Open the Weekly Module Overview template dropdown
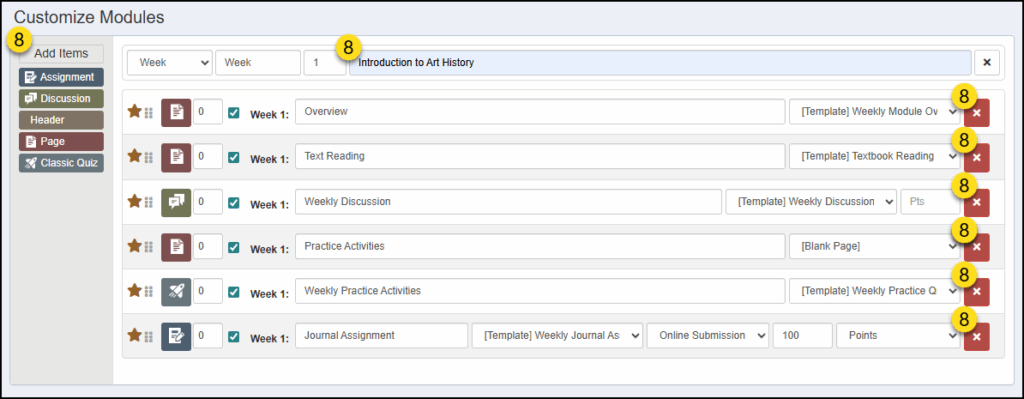Image resolution: width=1024 pixels, height=399 pixels. click(x=874, y=112)
